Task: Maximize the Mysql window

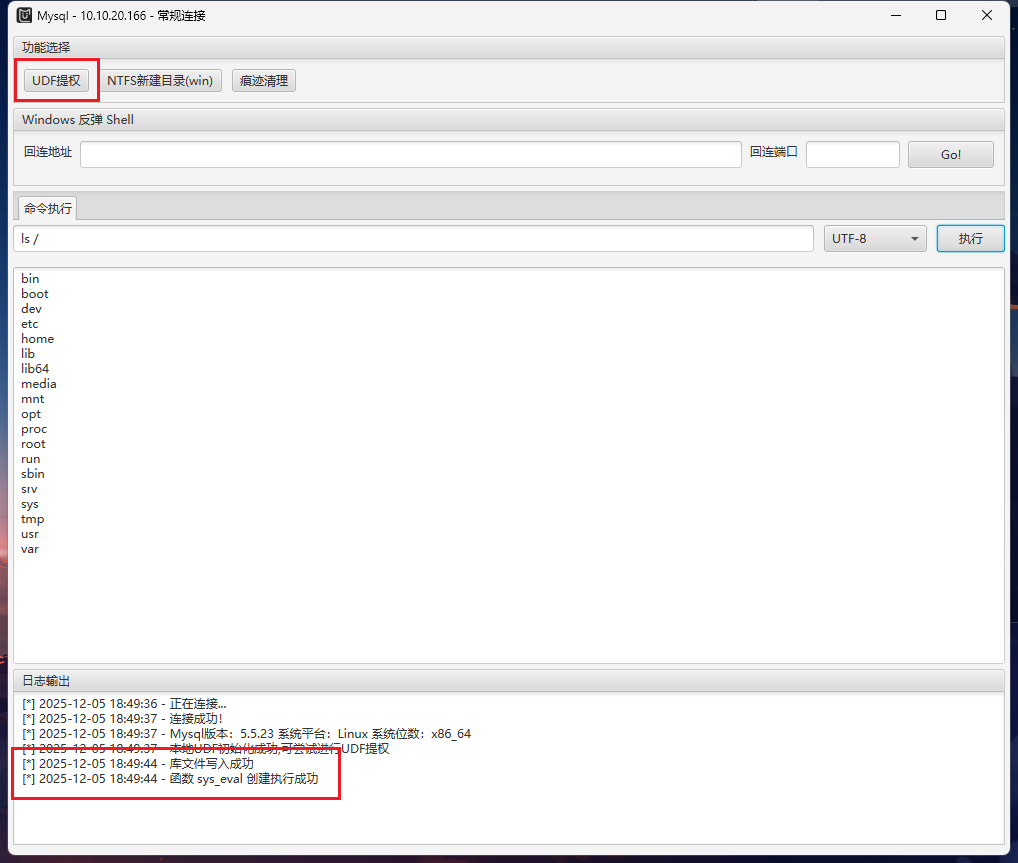Action: pyautogui.click(x=941, y=15)
